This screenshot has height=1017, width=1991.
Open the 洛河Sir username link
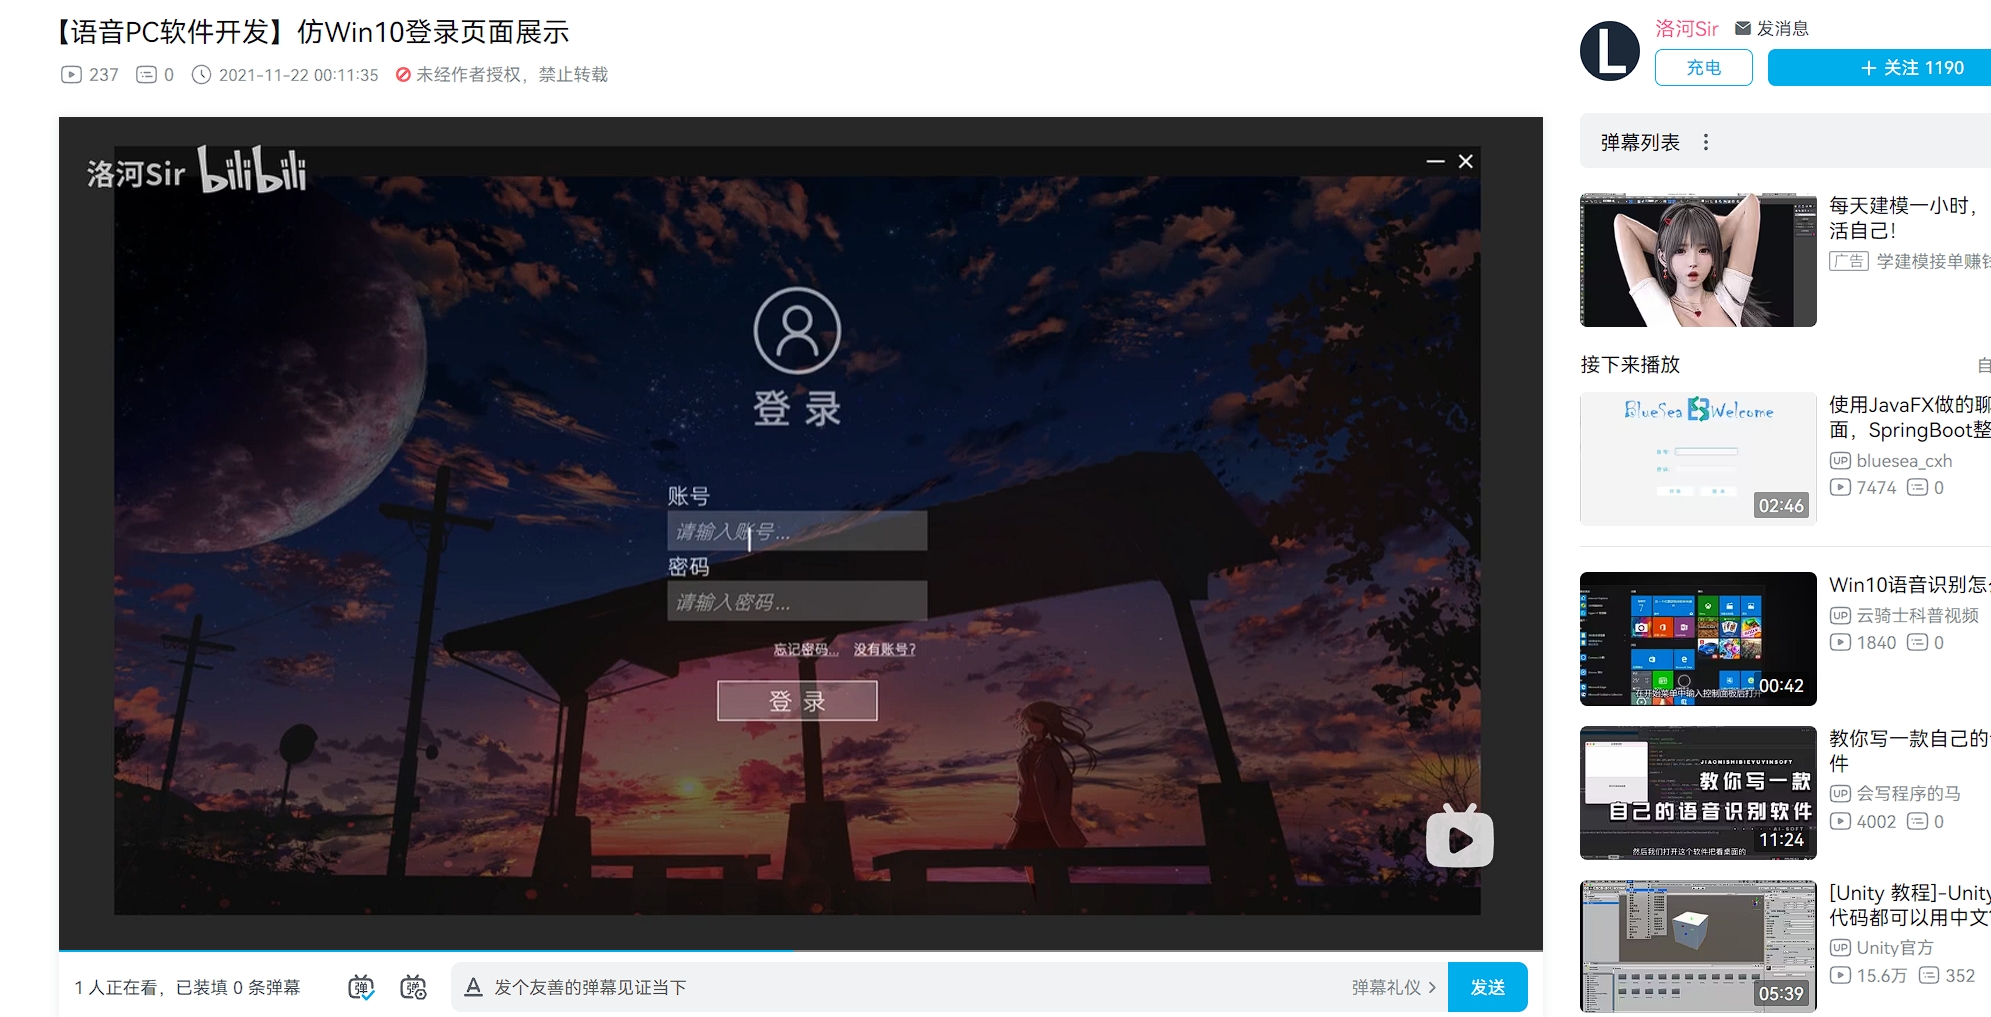1686,28
